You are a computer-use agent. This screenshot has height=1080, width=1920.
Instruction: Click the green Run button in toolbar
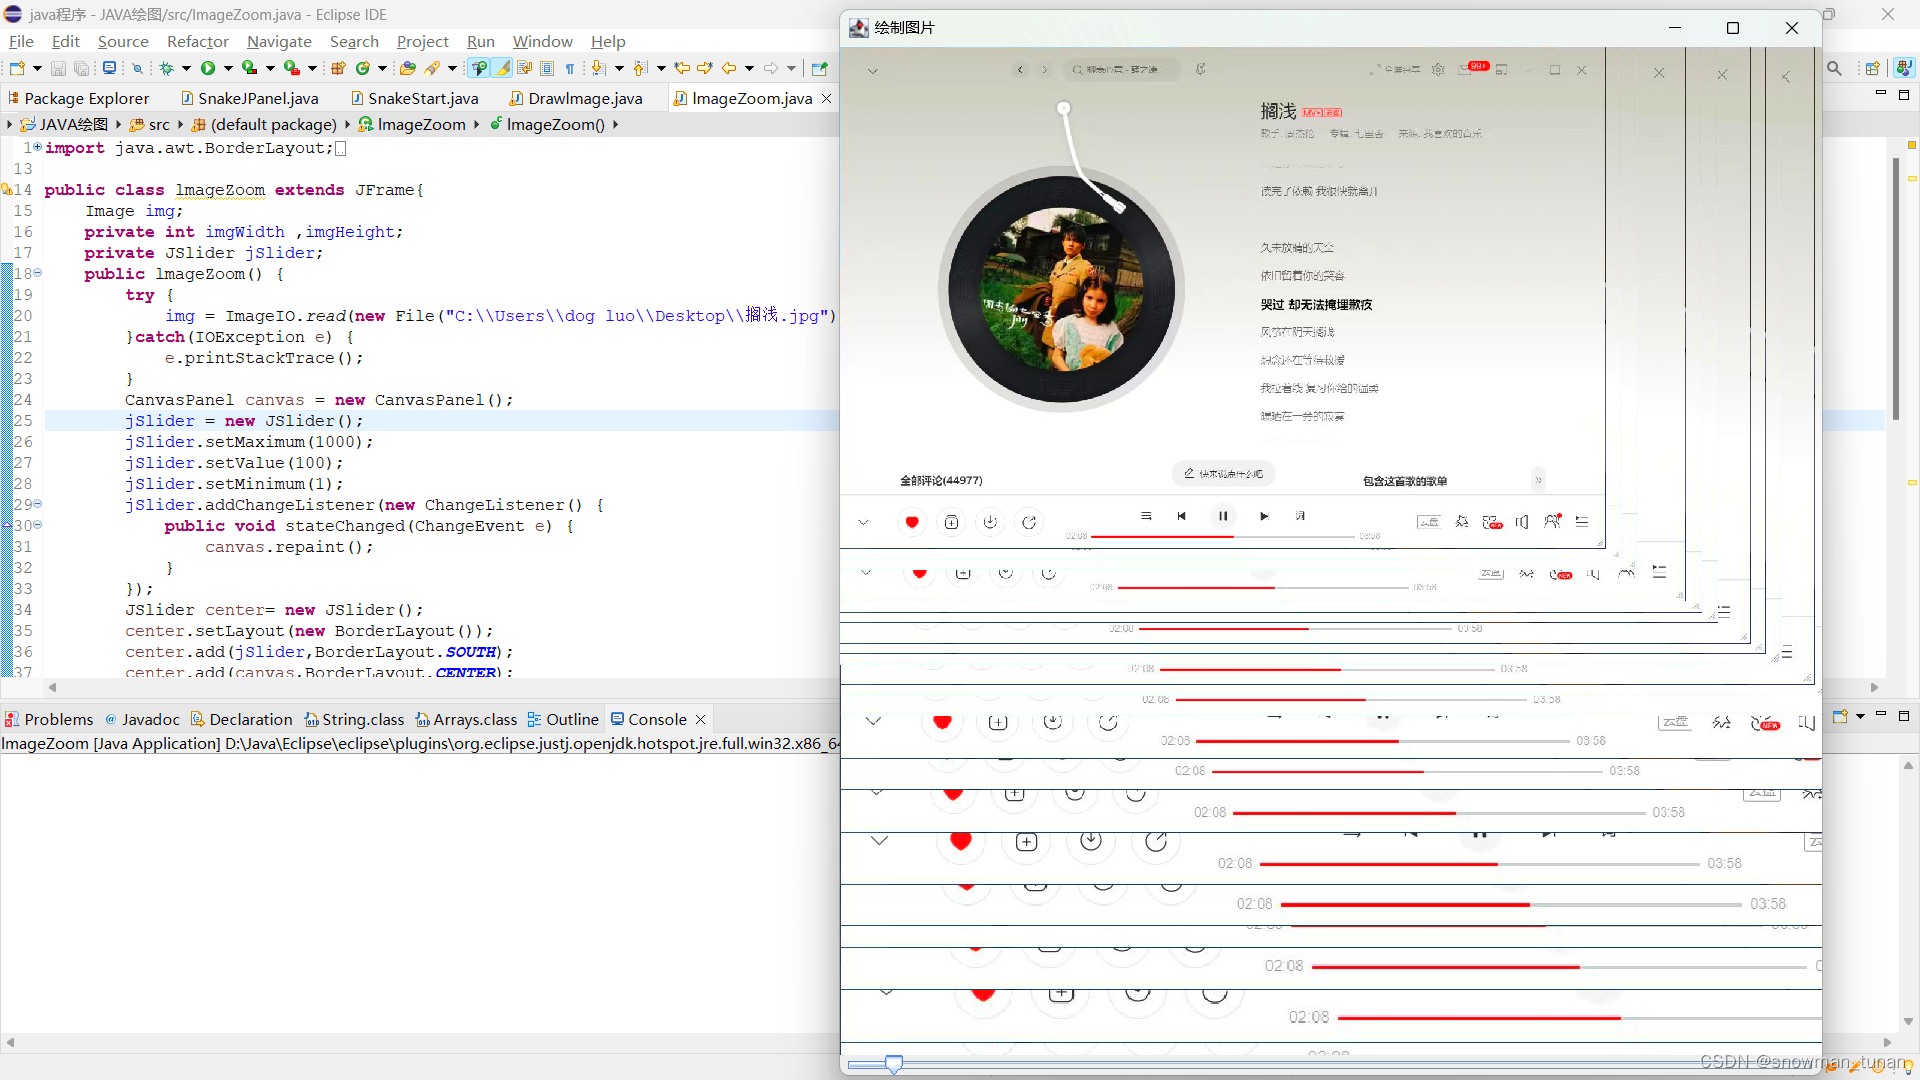click(x=208, y=68)
